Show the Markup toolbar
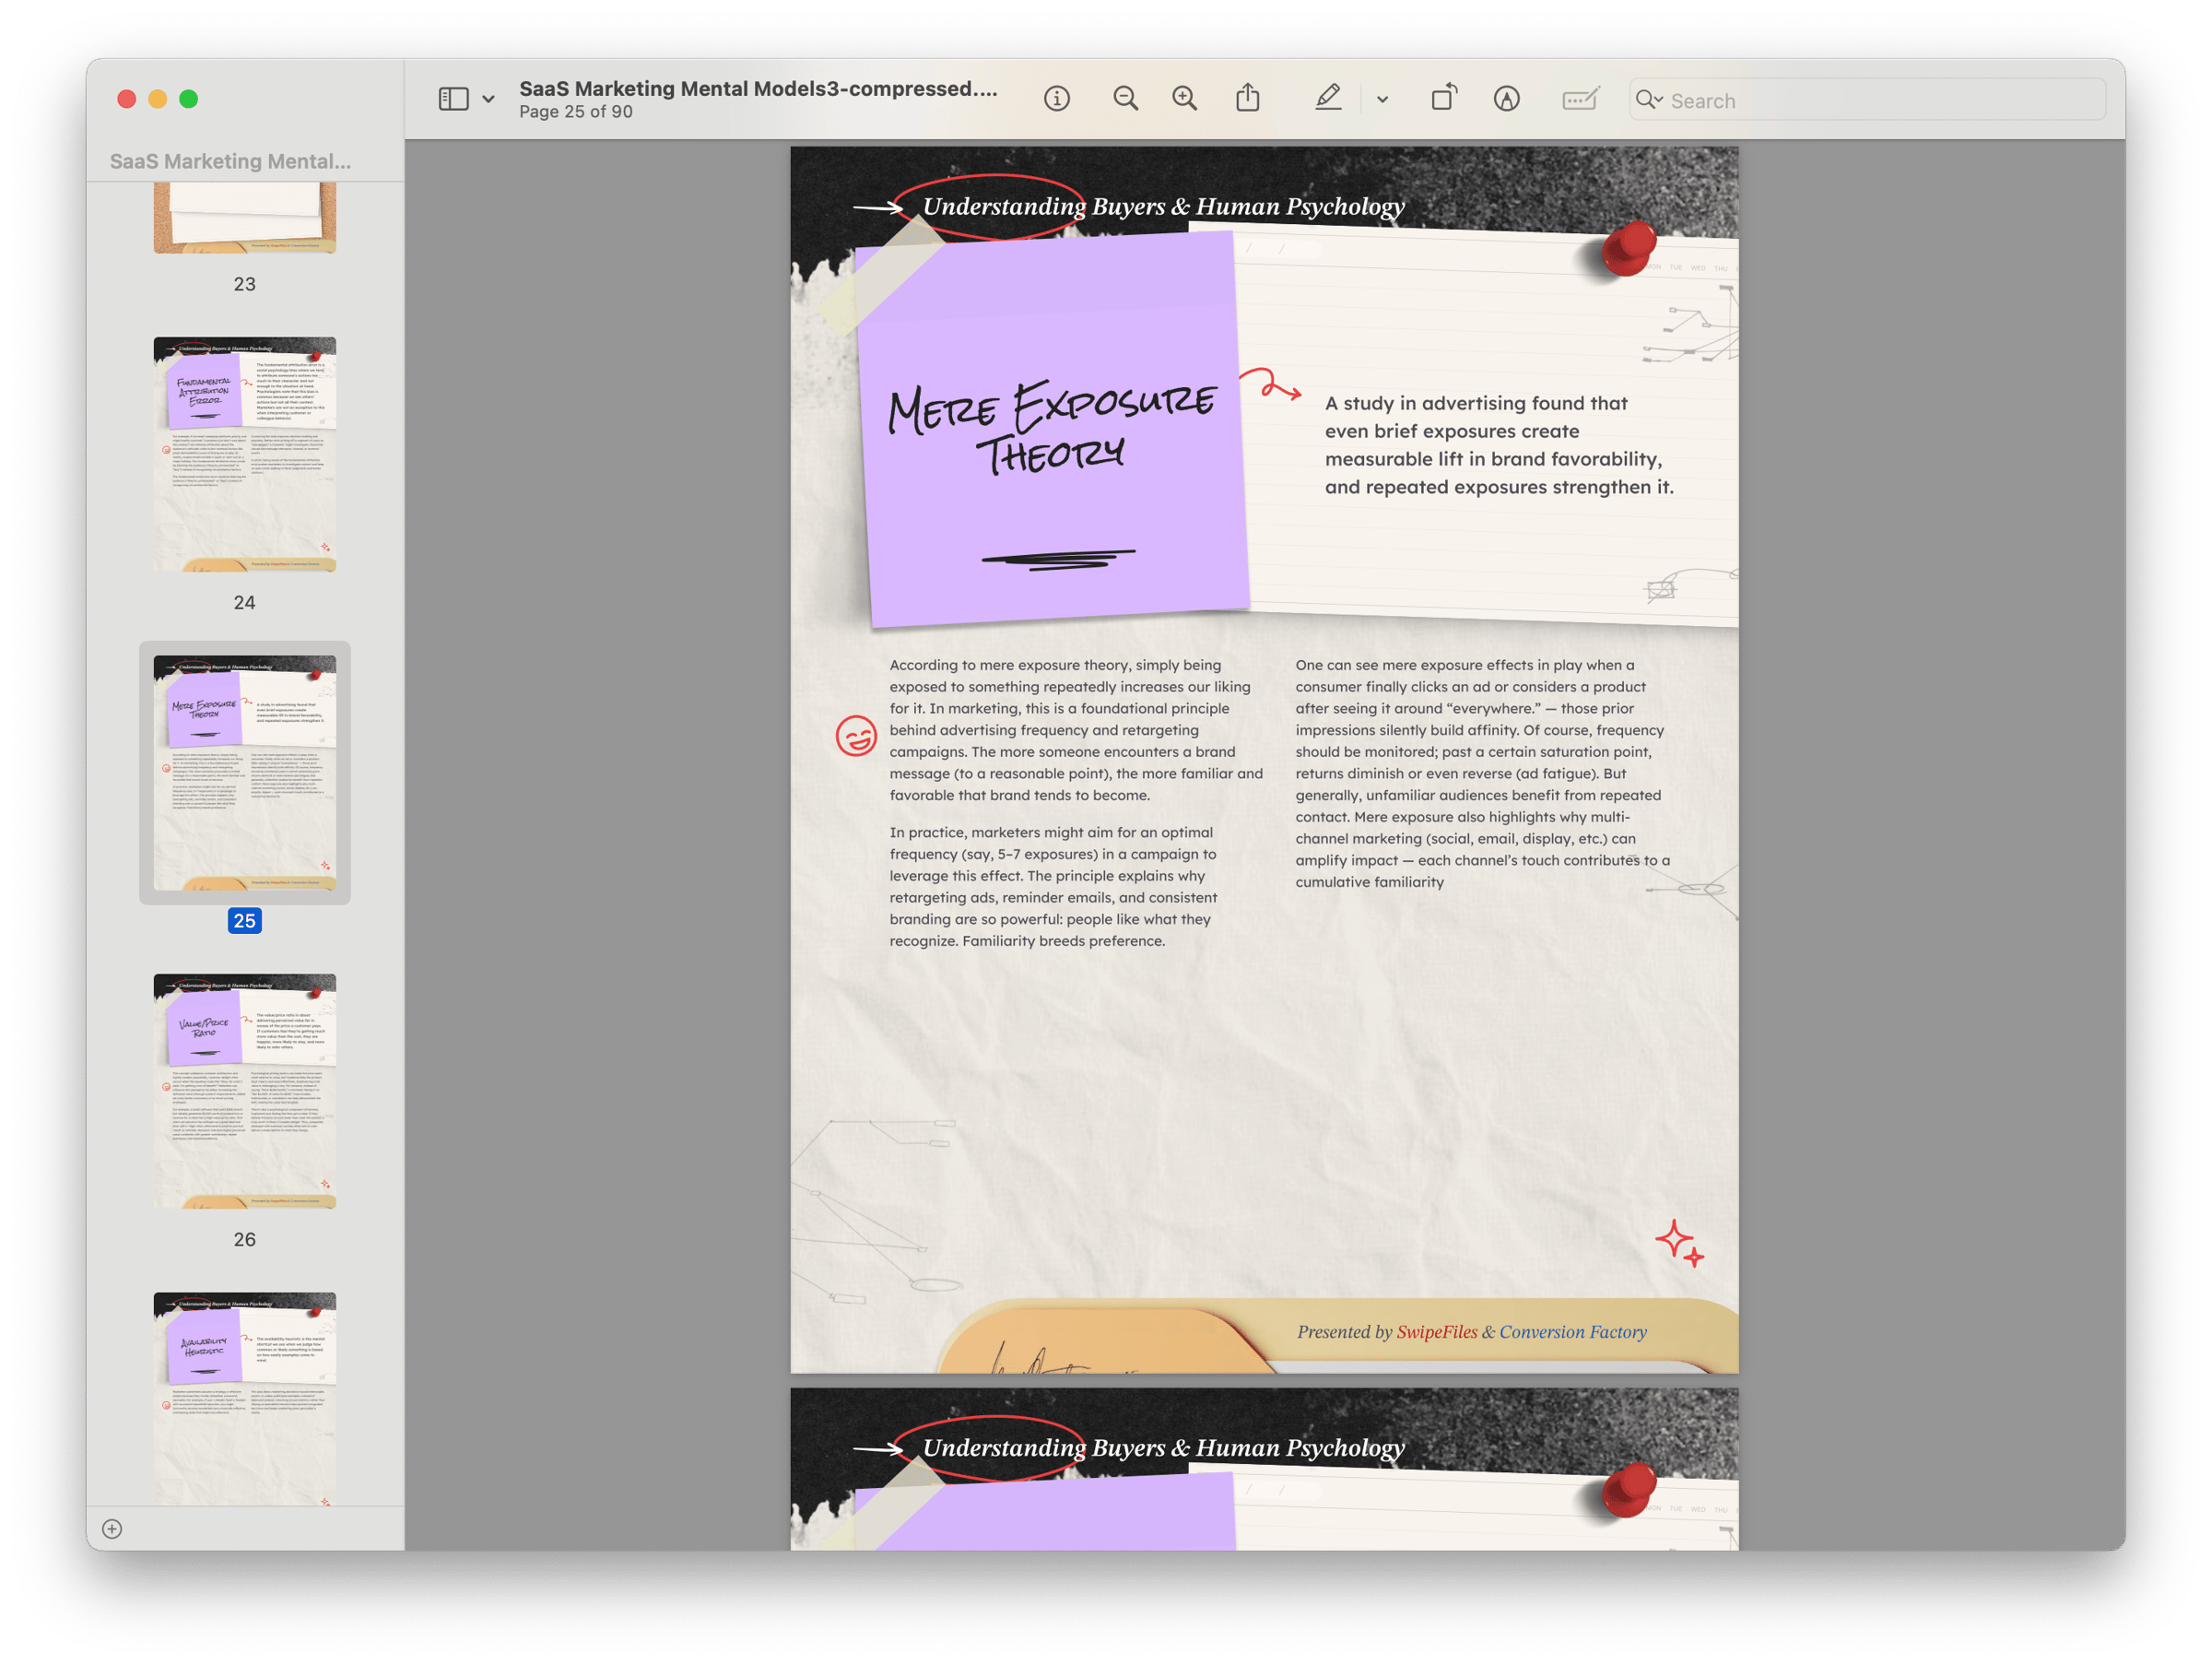 (1506, 98)
